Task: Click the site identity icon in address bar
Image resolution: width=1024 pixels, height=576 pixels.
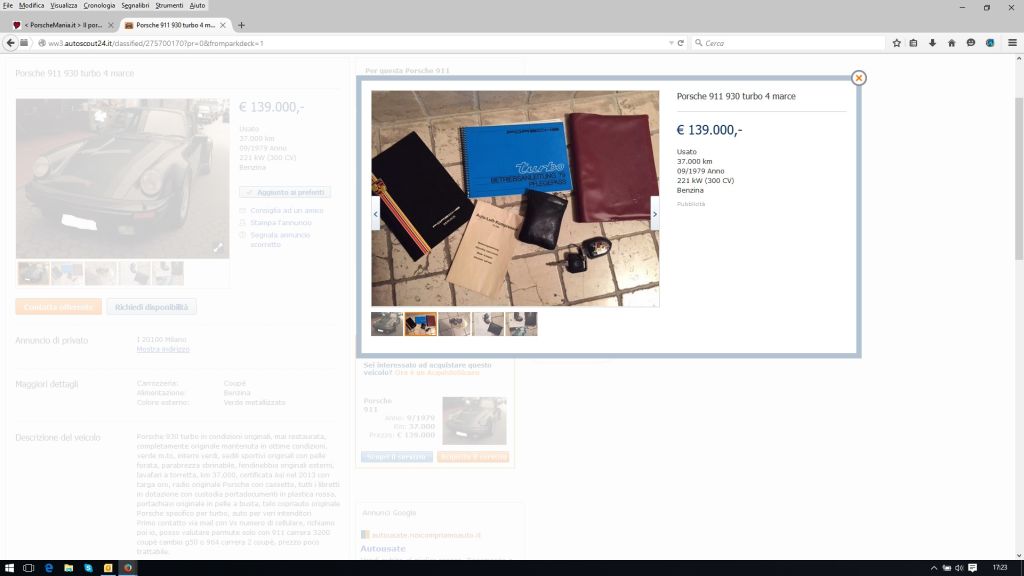Action: [42, 43]
